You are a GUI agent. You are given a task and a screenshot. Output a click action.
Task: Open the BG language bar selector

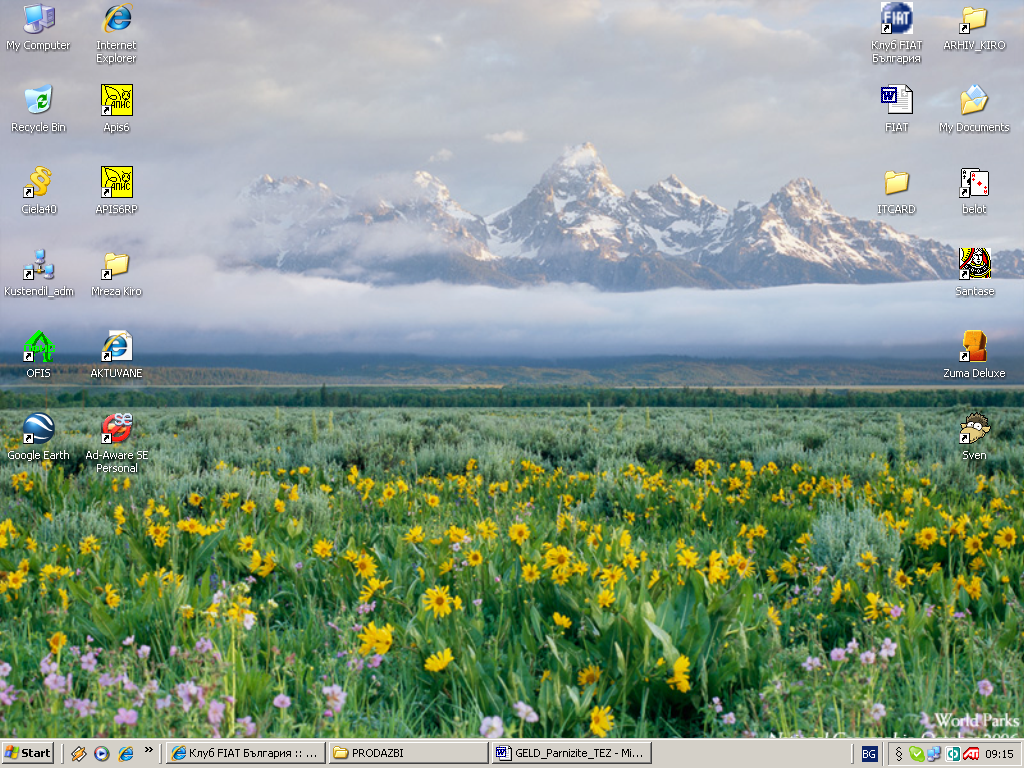(869, 754)
